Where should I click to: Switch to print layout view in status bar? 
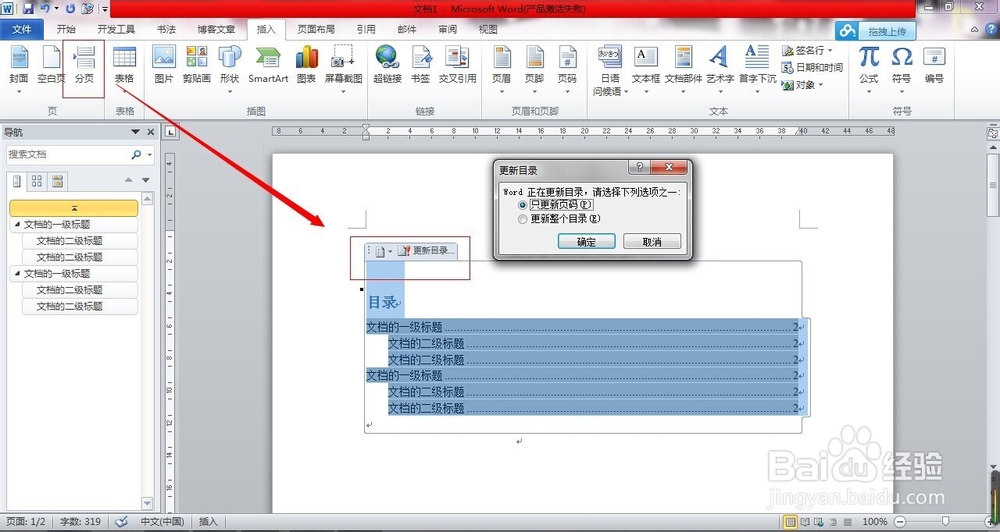[x=790, y=522]
